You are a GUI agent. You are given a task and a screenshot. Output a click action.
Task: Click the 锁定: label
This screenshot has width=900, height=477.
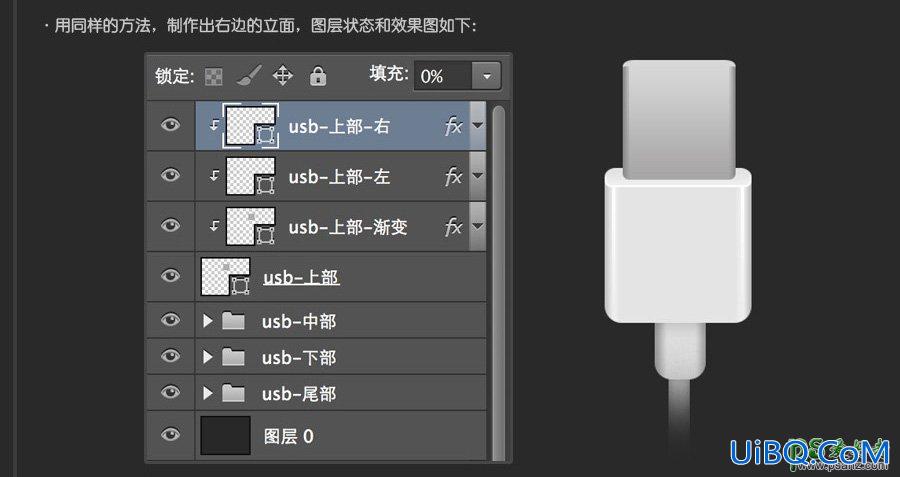[175, 76]
